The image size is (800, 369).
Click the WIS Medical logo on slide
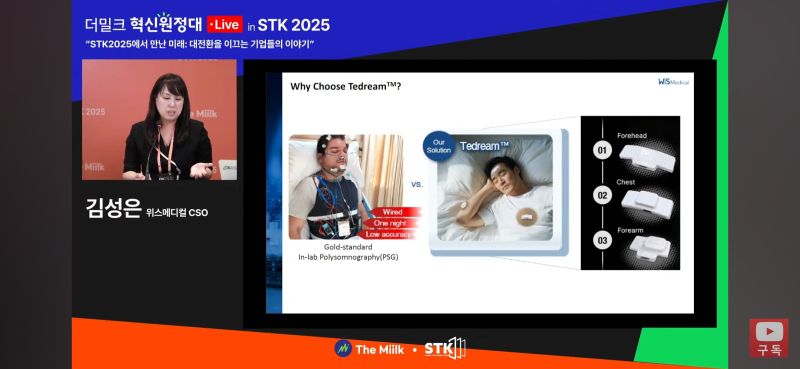[673, 82]
